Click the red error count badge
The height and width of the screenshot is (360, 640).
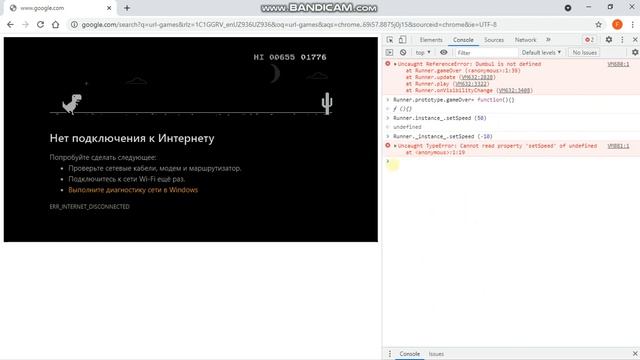(x=589, y=40)
